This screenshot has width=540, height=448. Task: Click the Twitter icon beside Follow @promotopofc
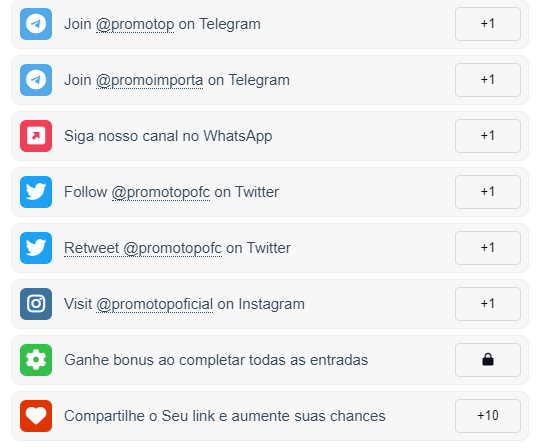pos(36,192)
